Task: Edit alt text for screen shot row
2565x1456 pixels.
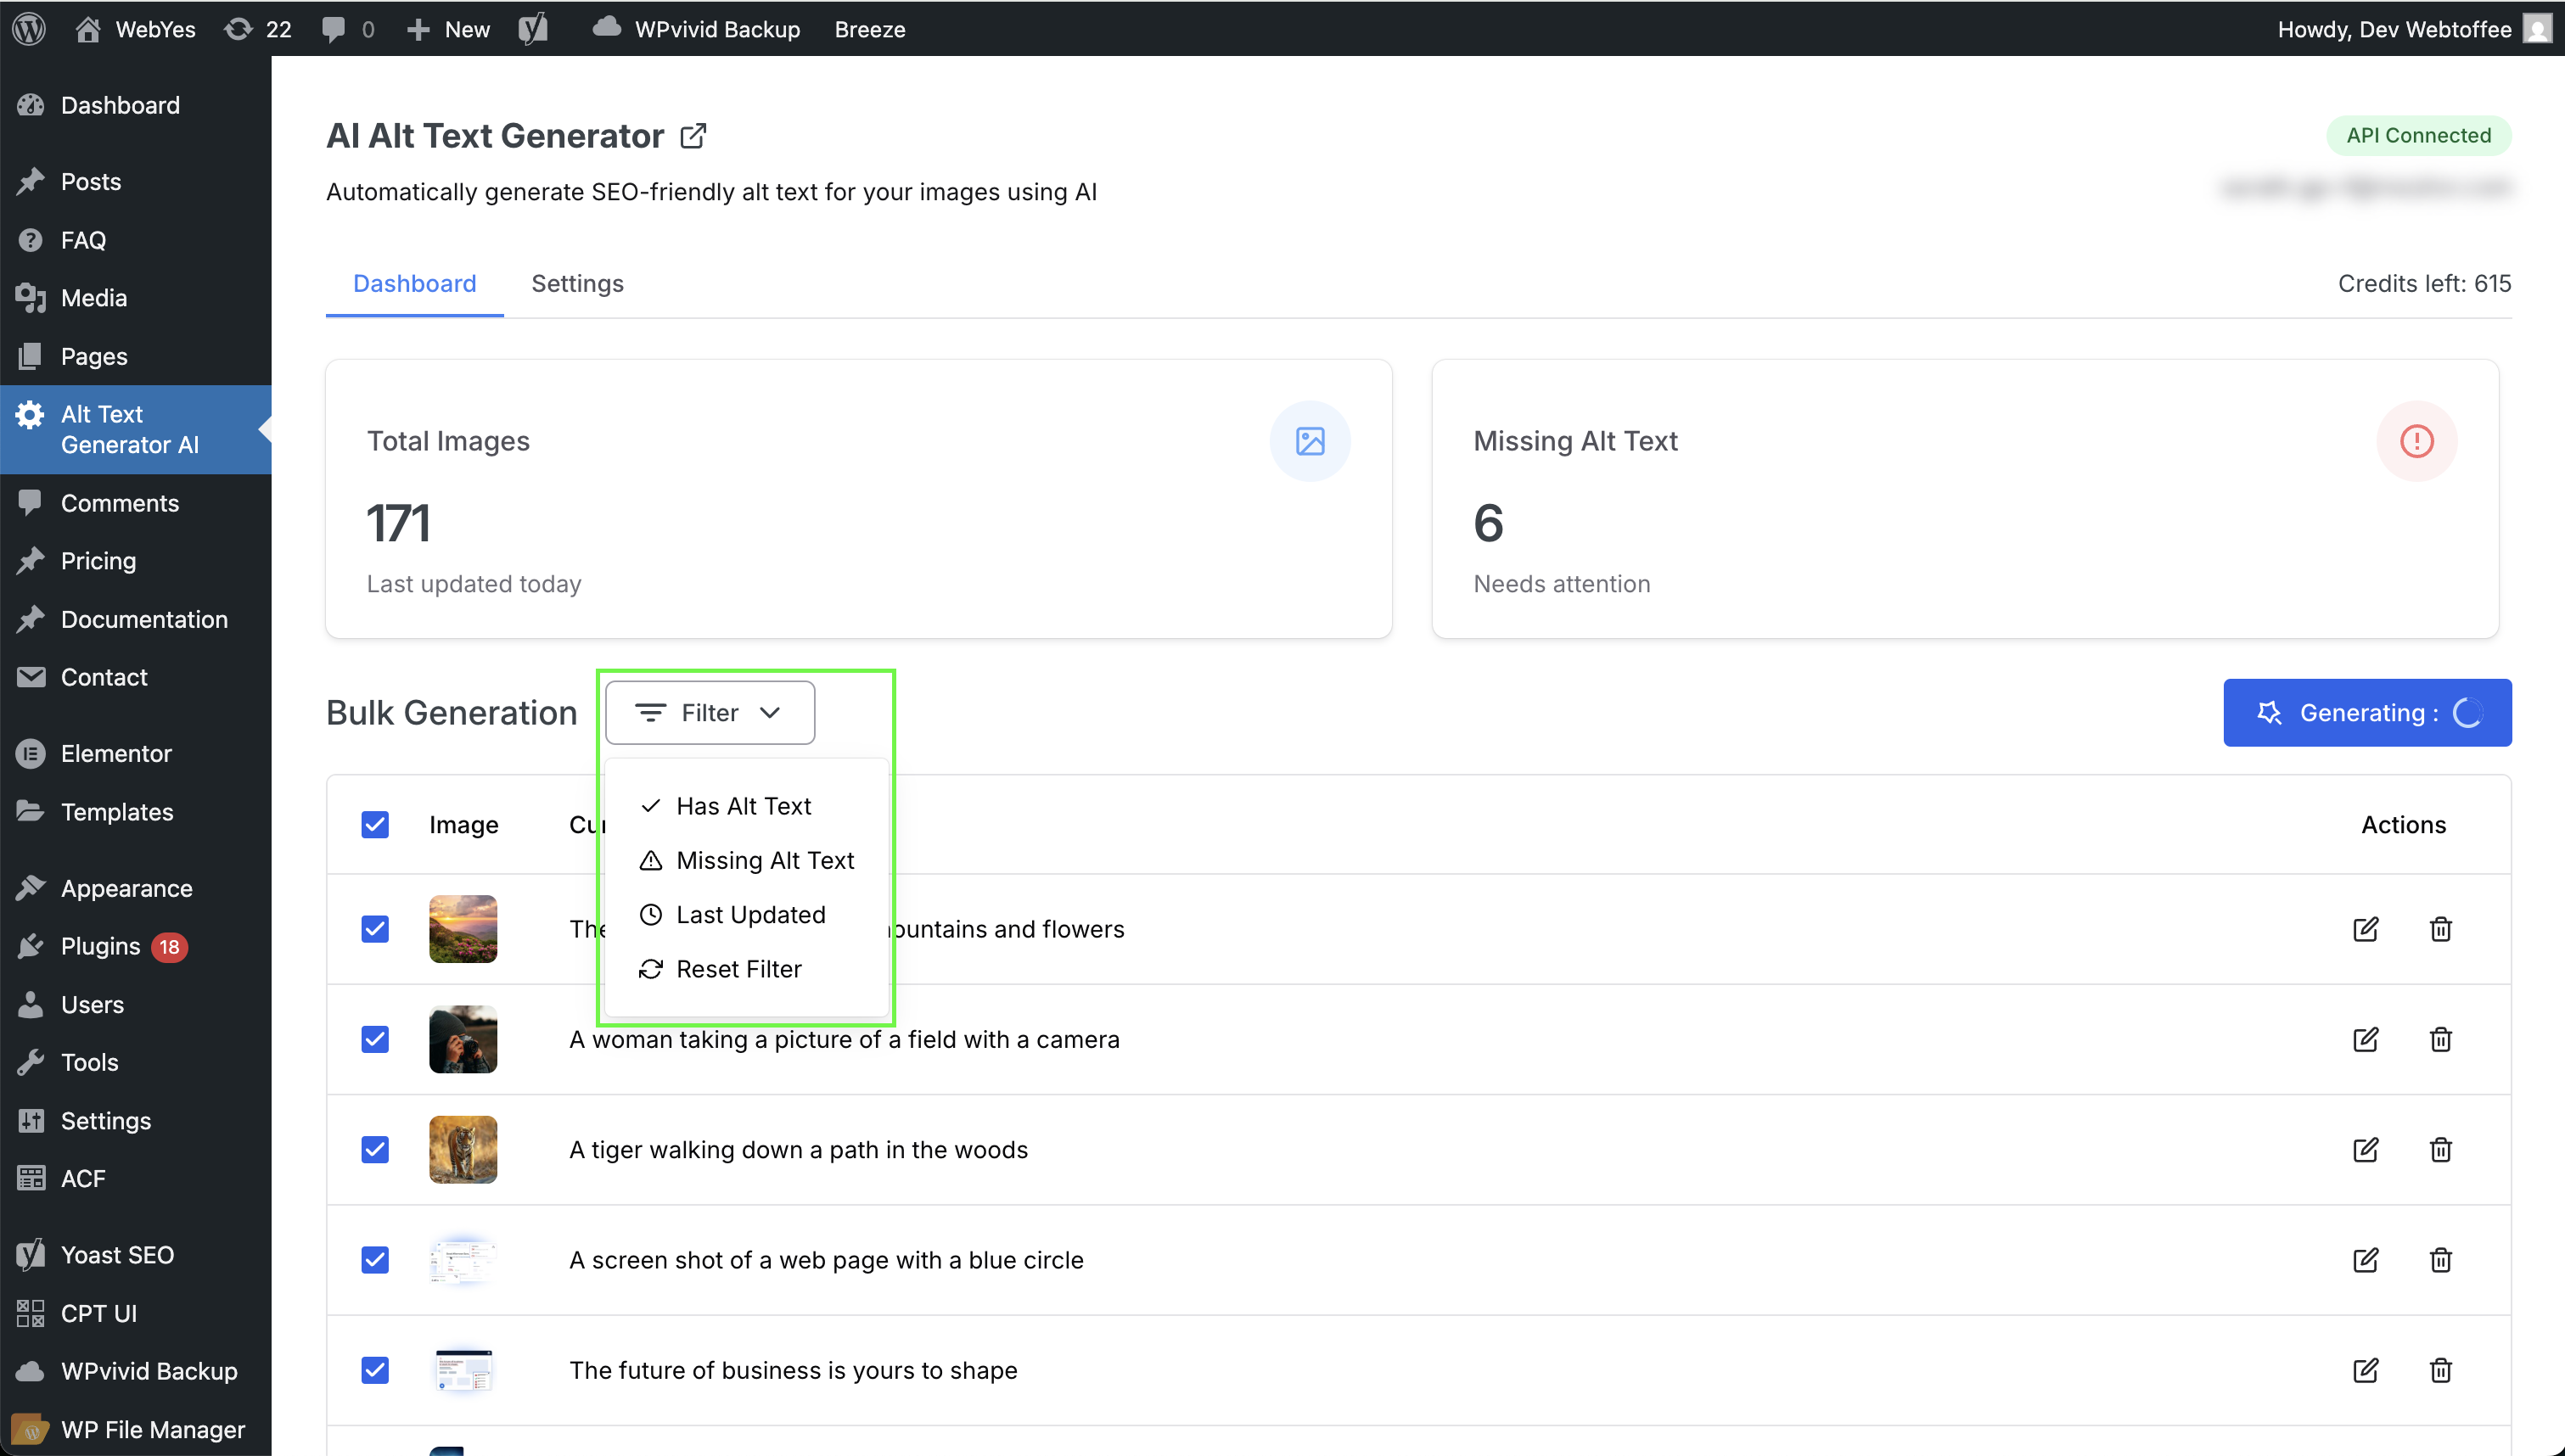Action: pyautogui.click(x=2365, y=1260)
